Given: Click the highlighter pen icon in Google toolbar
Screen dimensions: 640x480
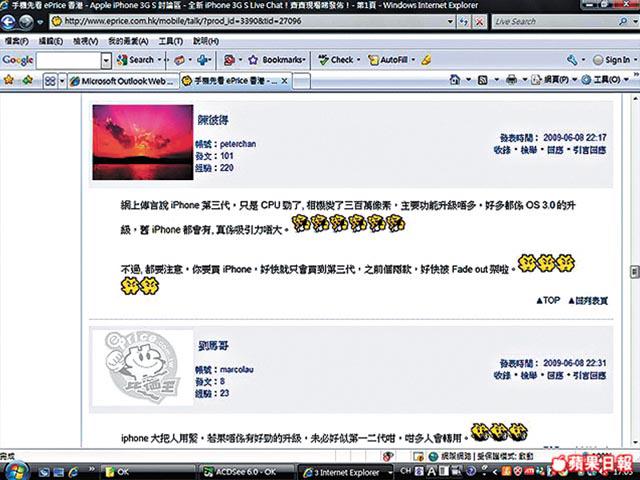Looking at the screenshot, I should 426,60.
